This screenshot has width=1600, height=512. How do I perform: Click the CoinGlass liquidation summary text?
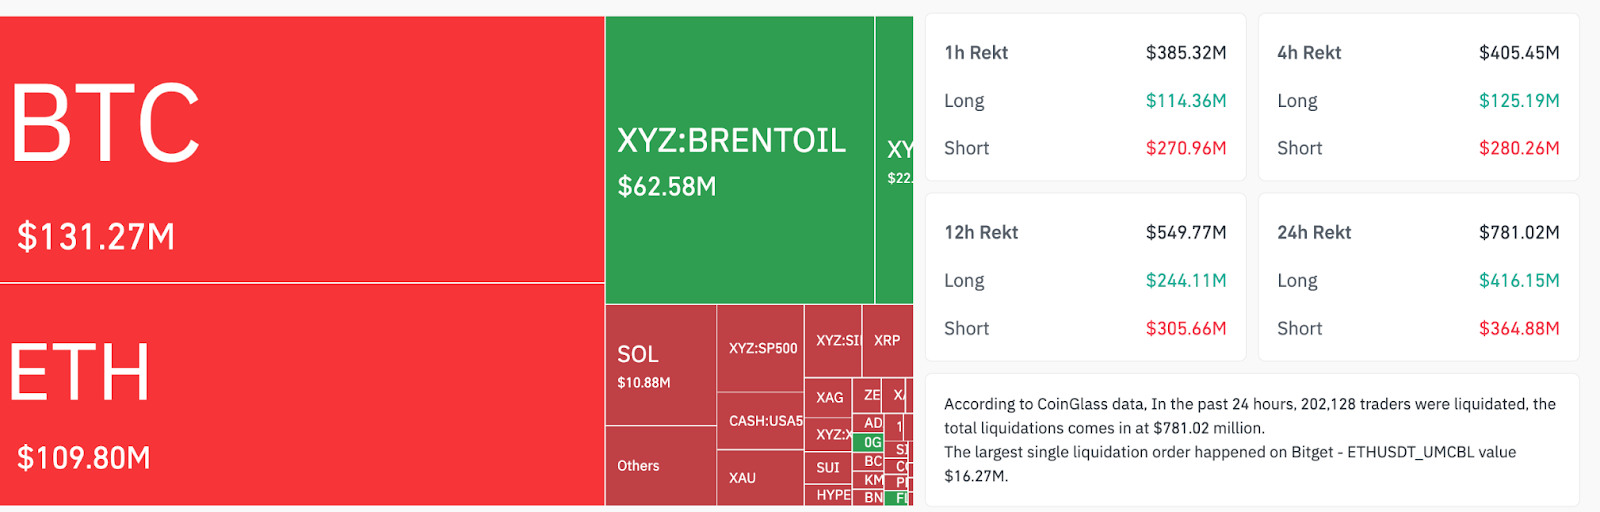(1250, 440)
